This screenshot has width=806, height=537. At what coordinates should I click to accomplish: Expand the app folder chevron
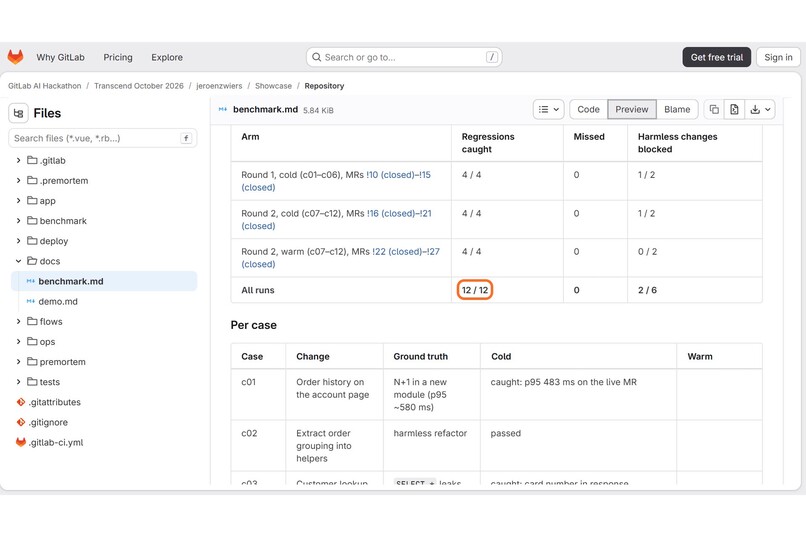pyautogui.click(x=19, y=200)
